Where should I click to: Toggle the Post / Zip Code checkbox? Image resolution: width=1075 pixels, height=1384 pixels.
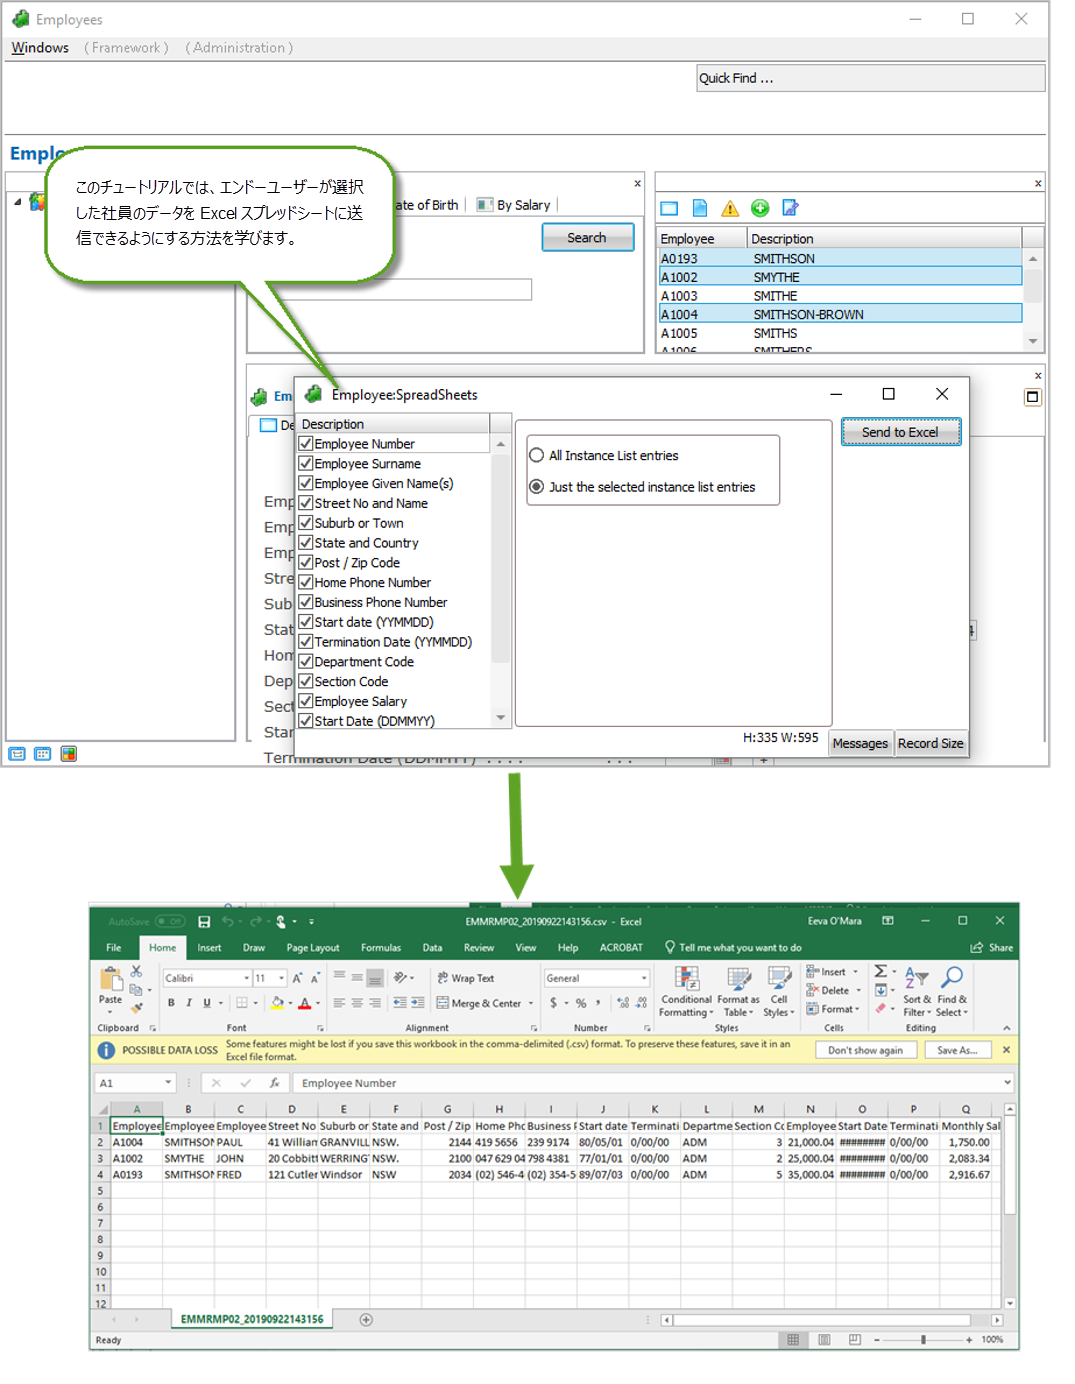click(x=306, y=562)
